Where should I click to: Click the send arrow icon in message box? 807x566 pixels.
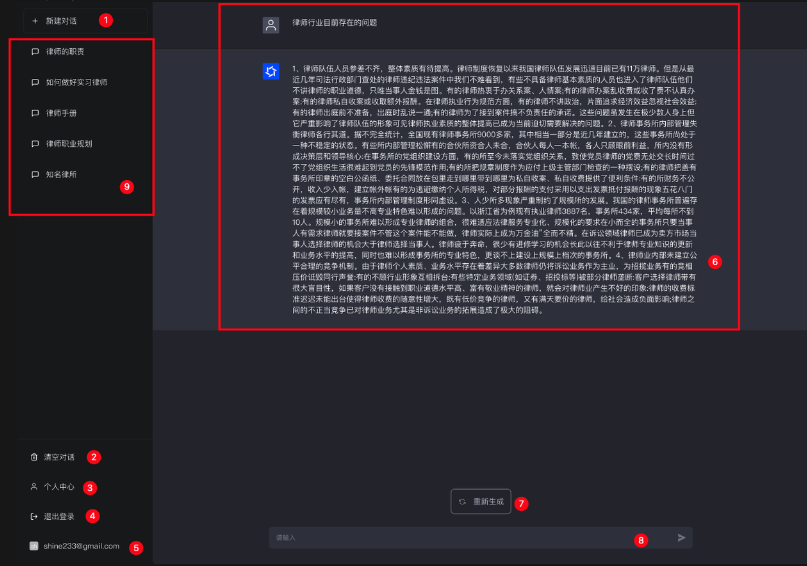tap(682, 538)
